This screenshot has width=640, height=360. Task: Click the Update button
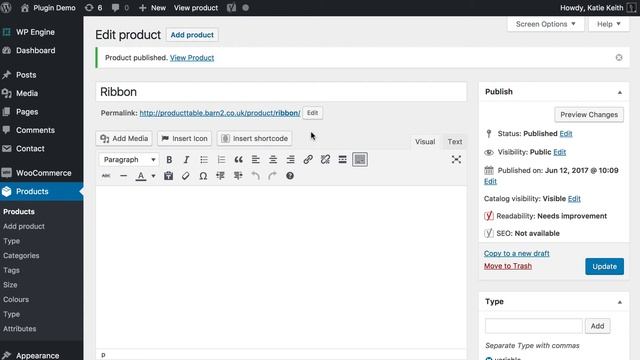(604, 267)
